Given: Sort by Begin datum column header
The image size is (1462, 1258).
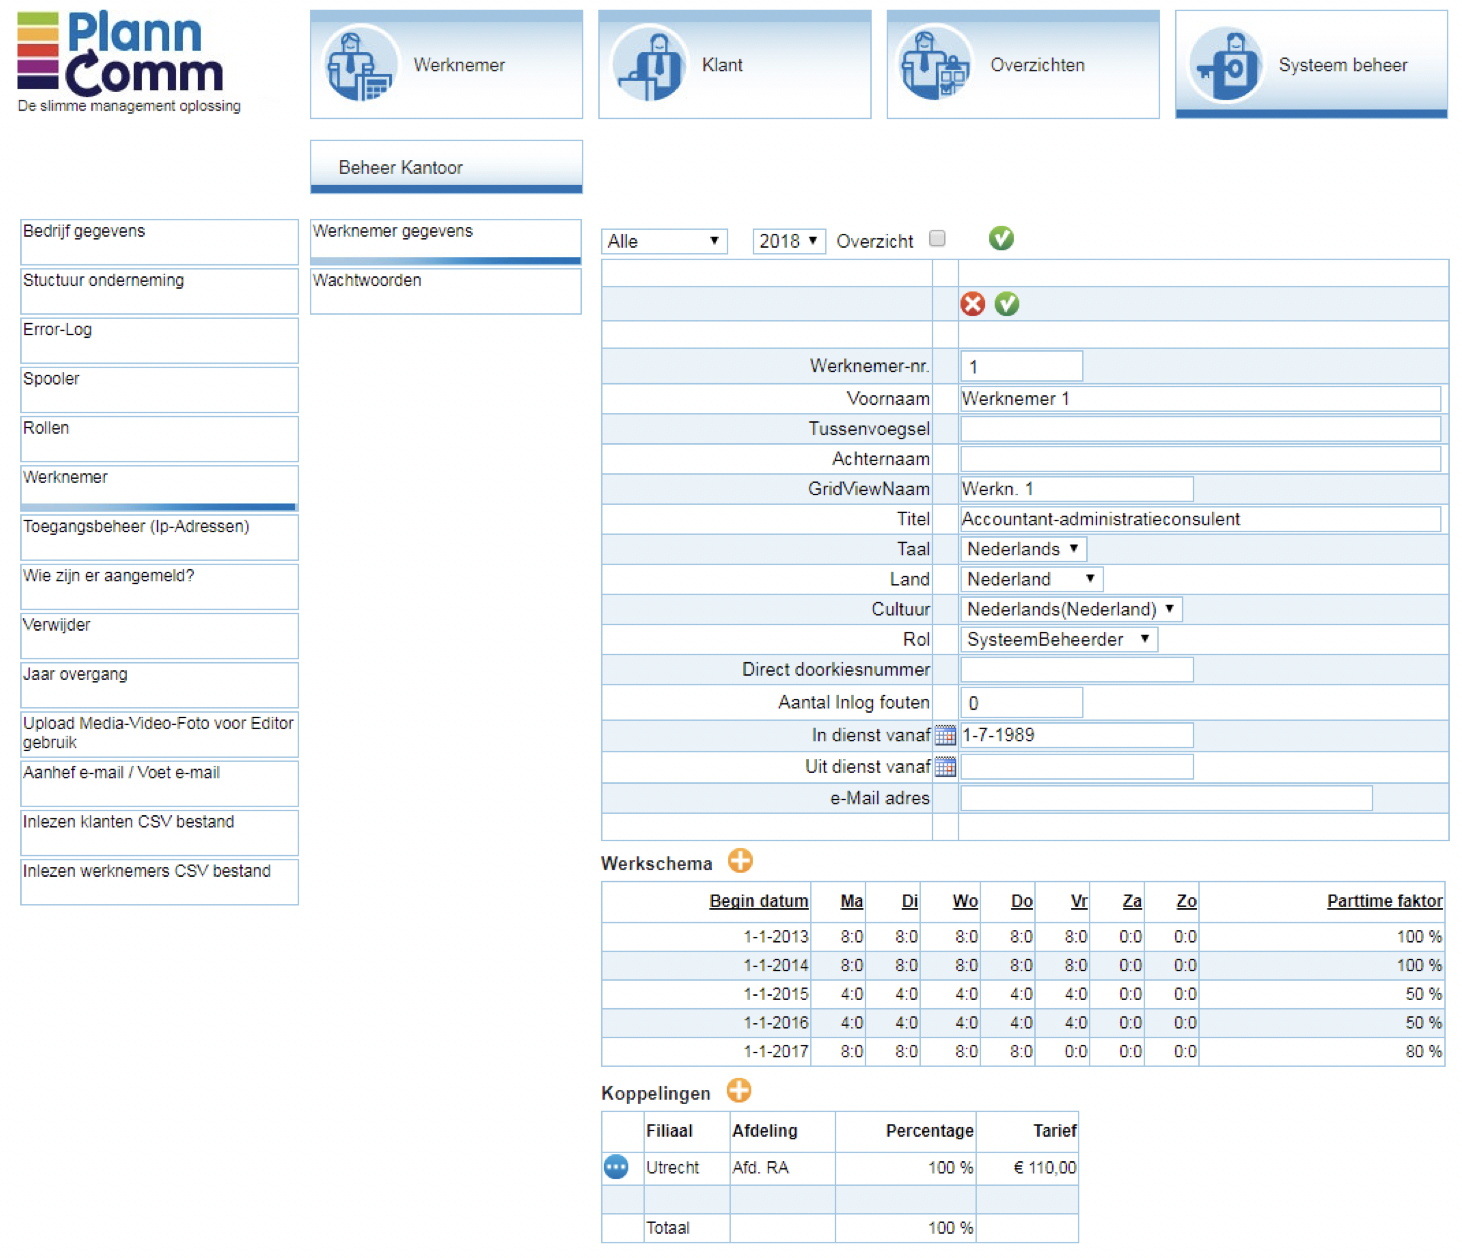Looking at the screenshot, I should pos(758,901).
